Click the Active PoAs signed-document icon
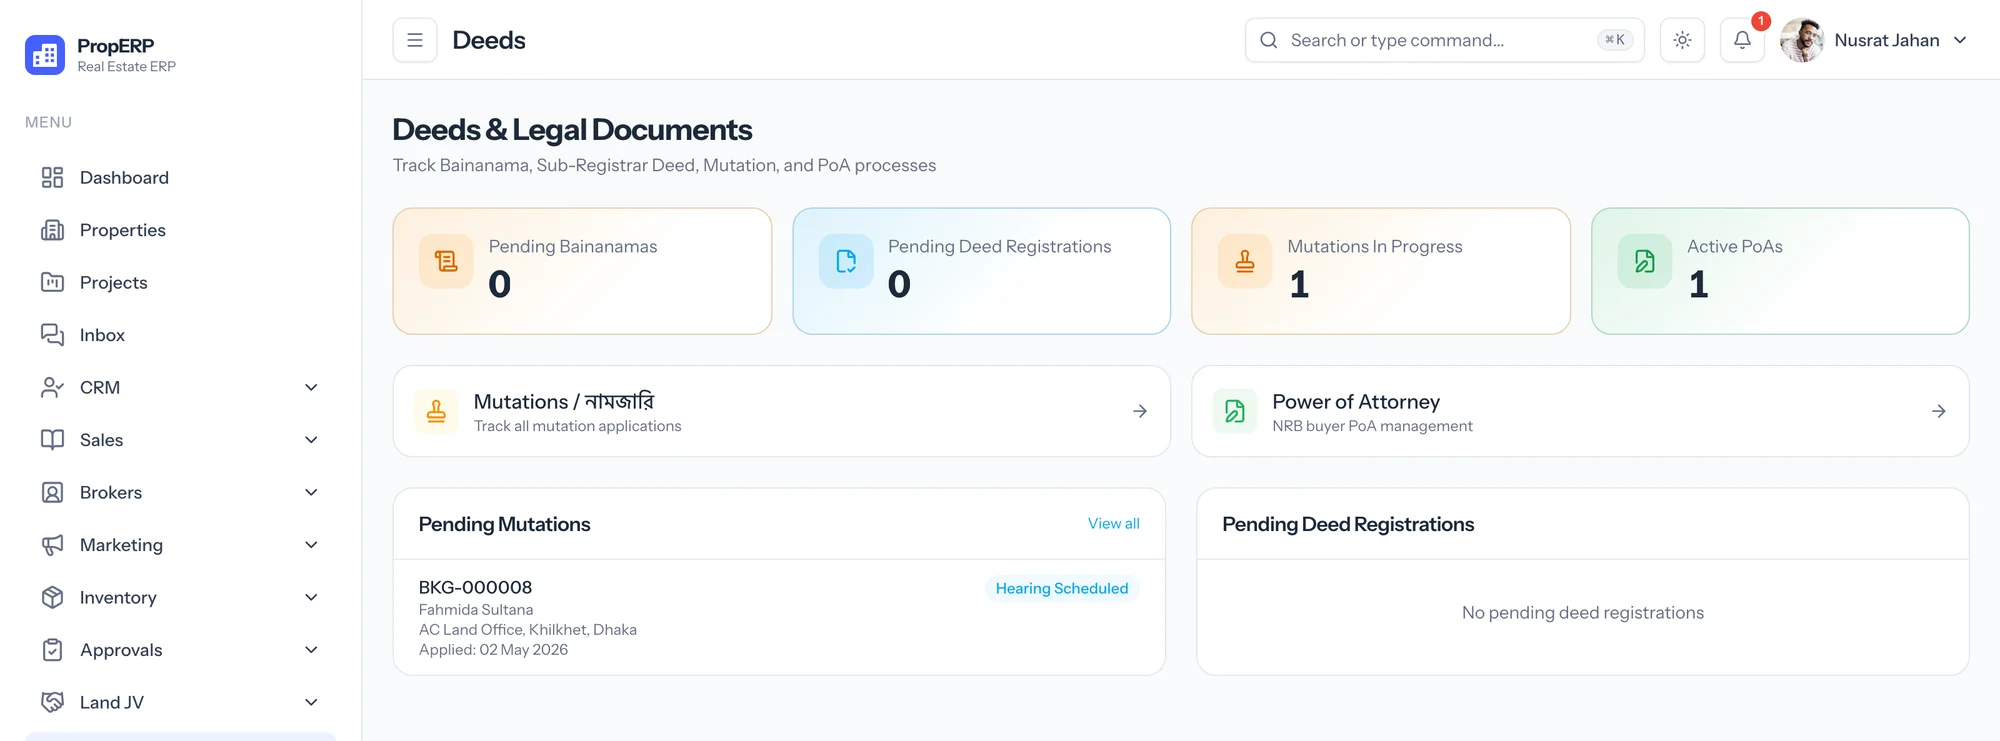2000x741 pixels. click(x=1645, y=261)
